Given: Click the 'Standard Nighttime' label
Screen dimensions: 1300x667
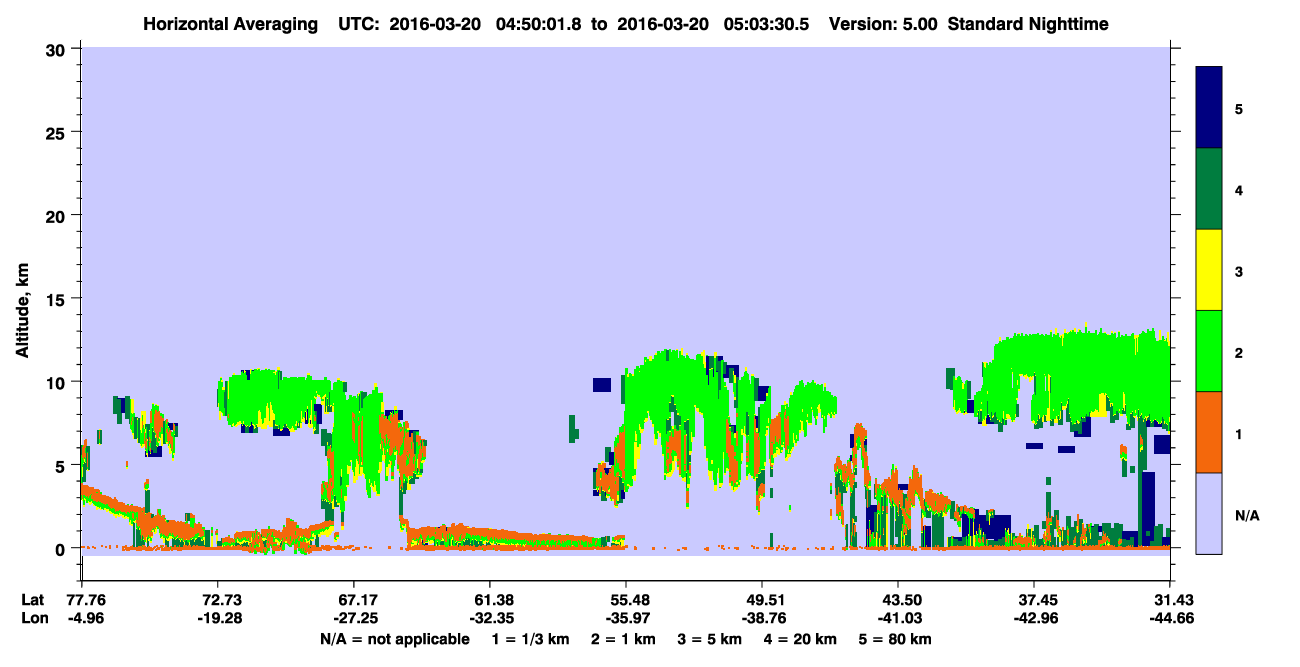Looking at the screenshot, I should (1028, 23).
